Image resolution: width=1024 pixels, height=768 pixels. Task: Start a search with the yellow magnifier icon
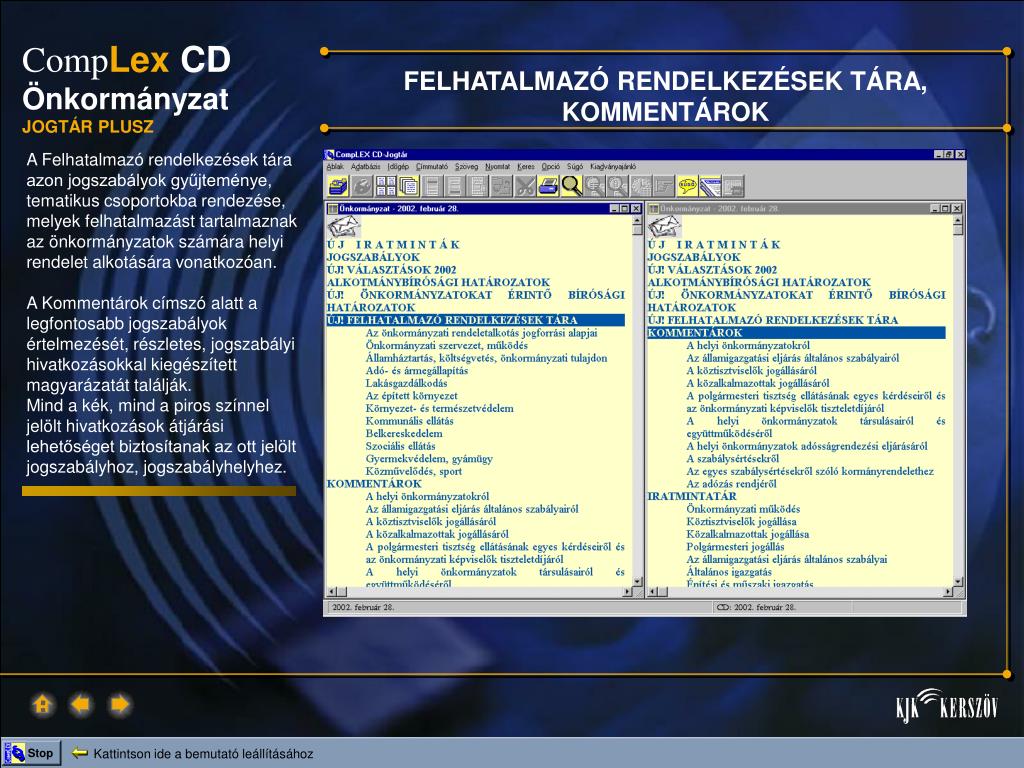click(x=571, y=186)
